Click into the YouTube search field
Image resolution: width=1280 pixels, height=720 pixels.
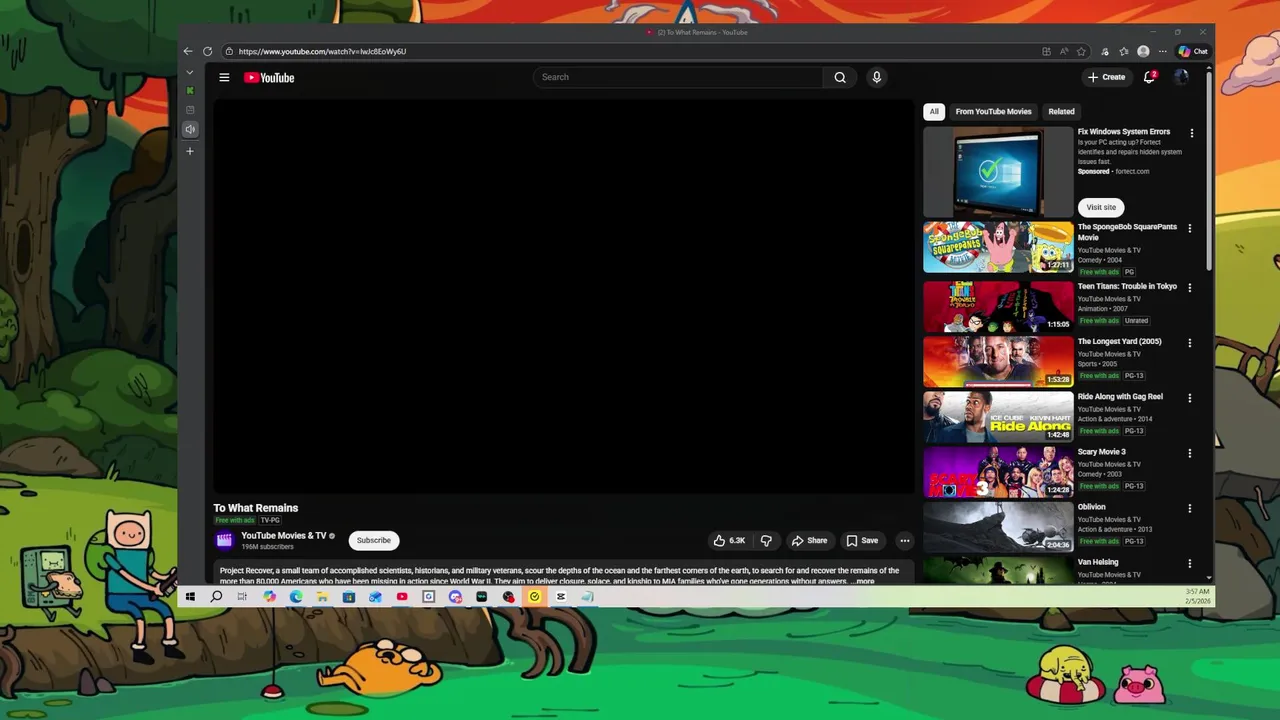(x=680, y=77)
